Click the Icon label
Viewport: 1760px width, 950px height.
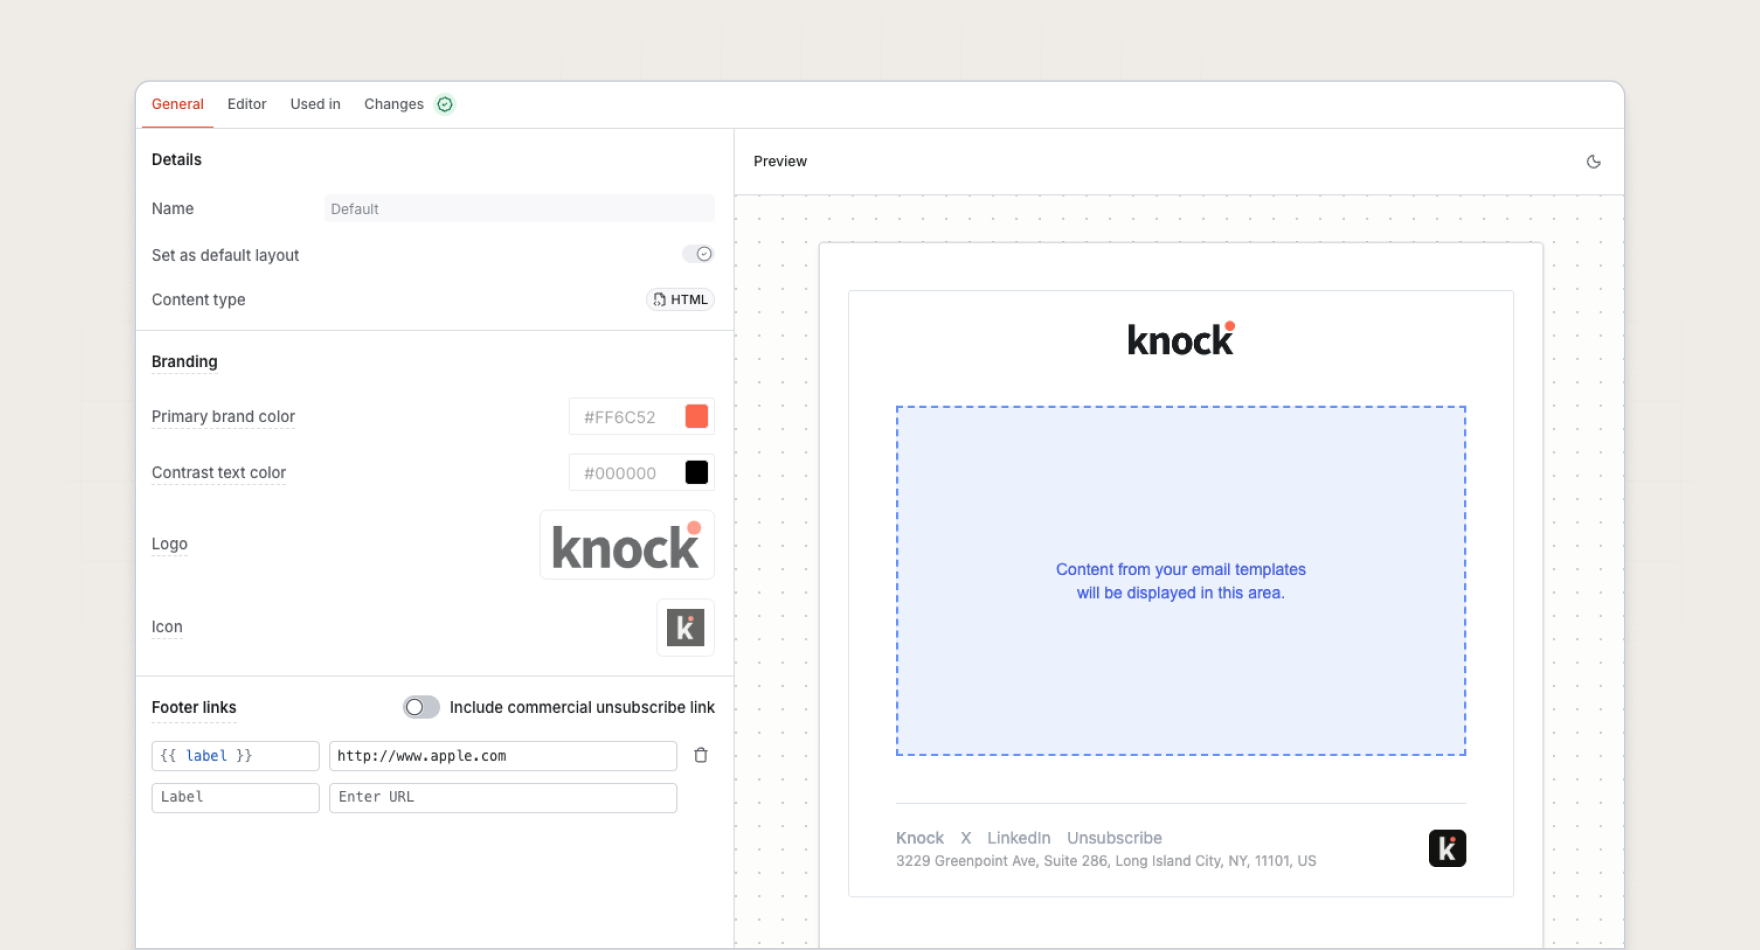(x=167, y=627)
